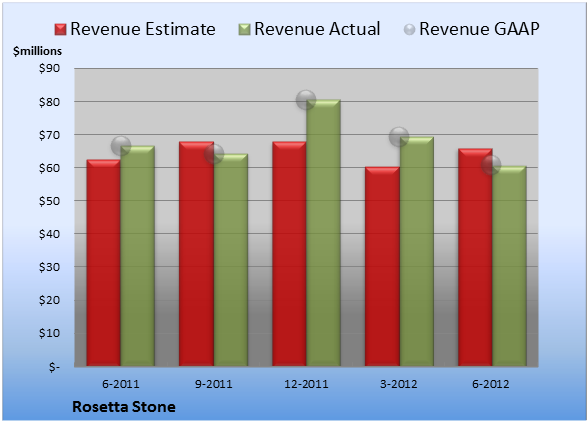588x422 pixels.
Task: Select the 'Revenue Actual' legend label
Action: click(x=317, y=29)
